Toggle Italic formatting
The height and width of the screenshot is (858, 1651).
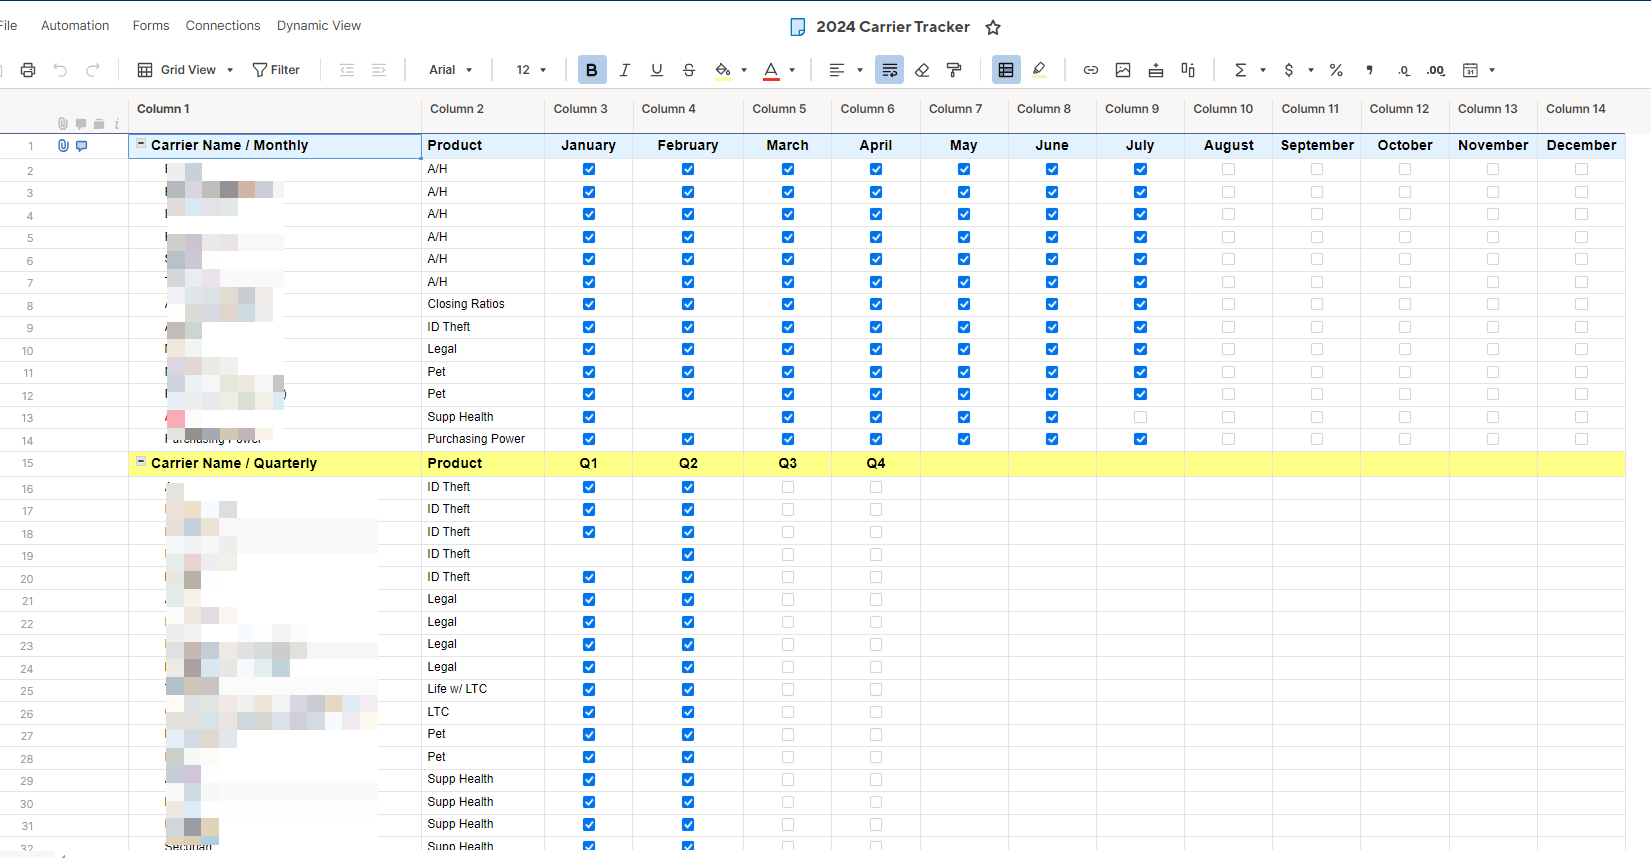(625, 70)
